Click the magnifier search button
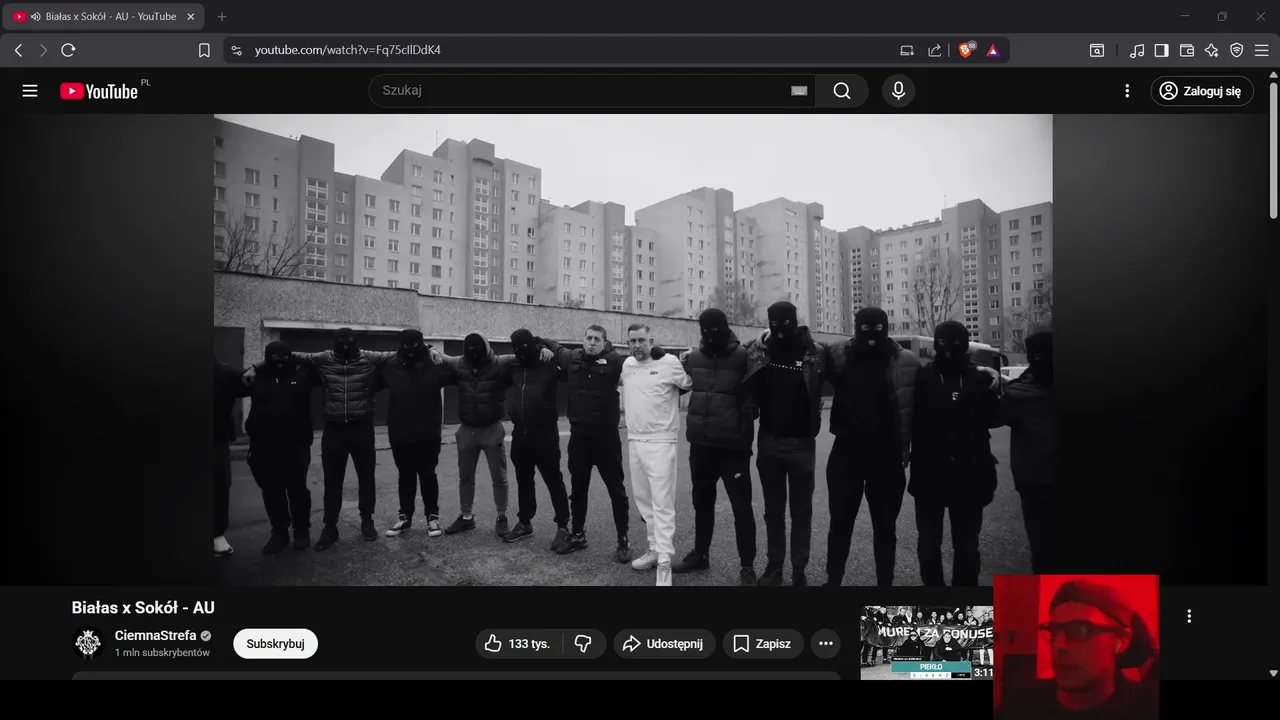The width and height of the screenshot is (1280, 720). click(842, 91)
